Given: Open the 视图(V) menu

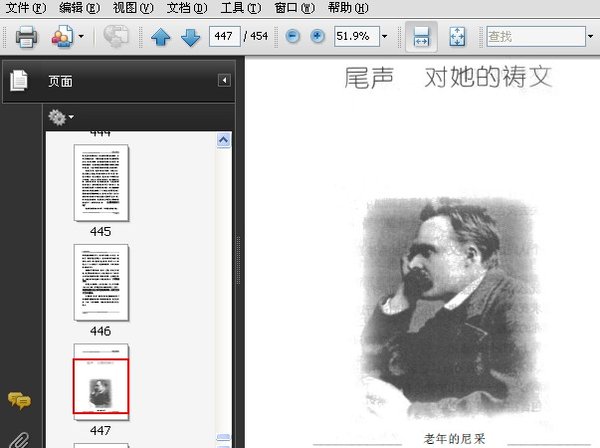Looking at the screenshot, I should (133, 8).
